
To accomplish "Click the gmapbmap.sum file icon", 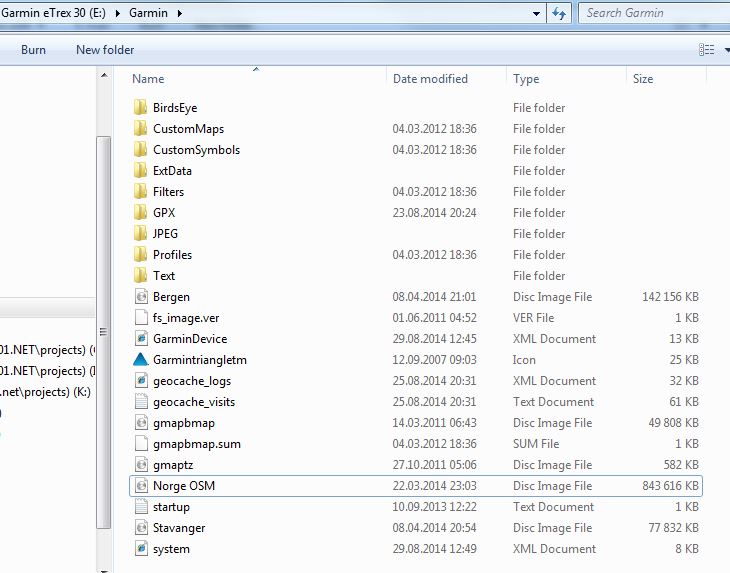I will [141, 444].
